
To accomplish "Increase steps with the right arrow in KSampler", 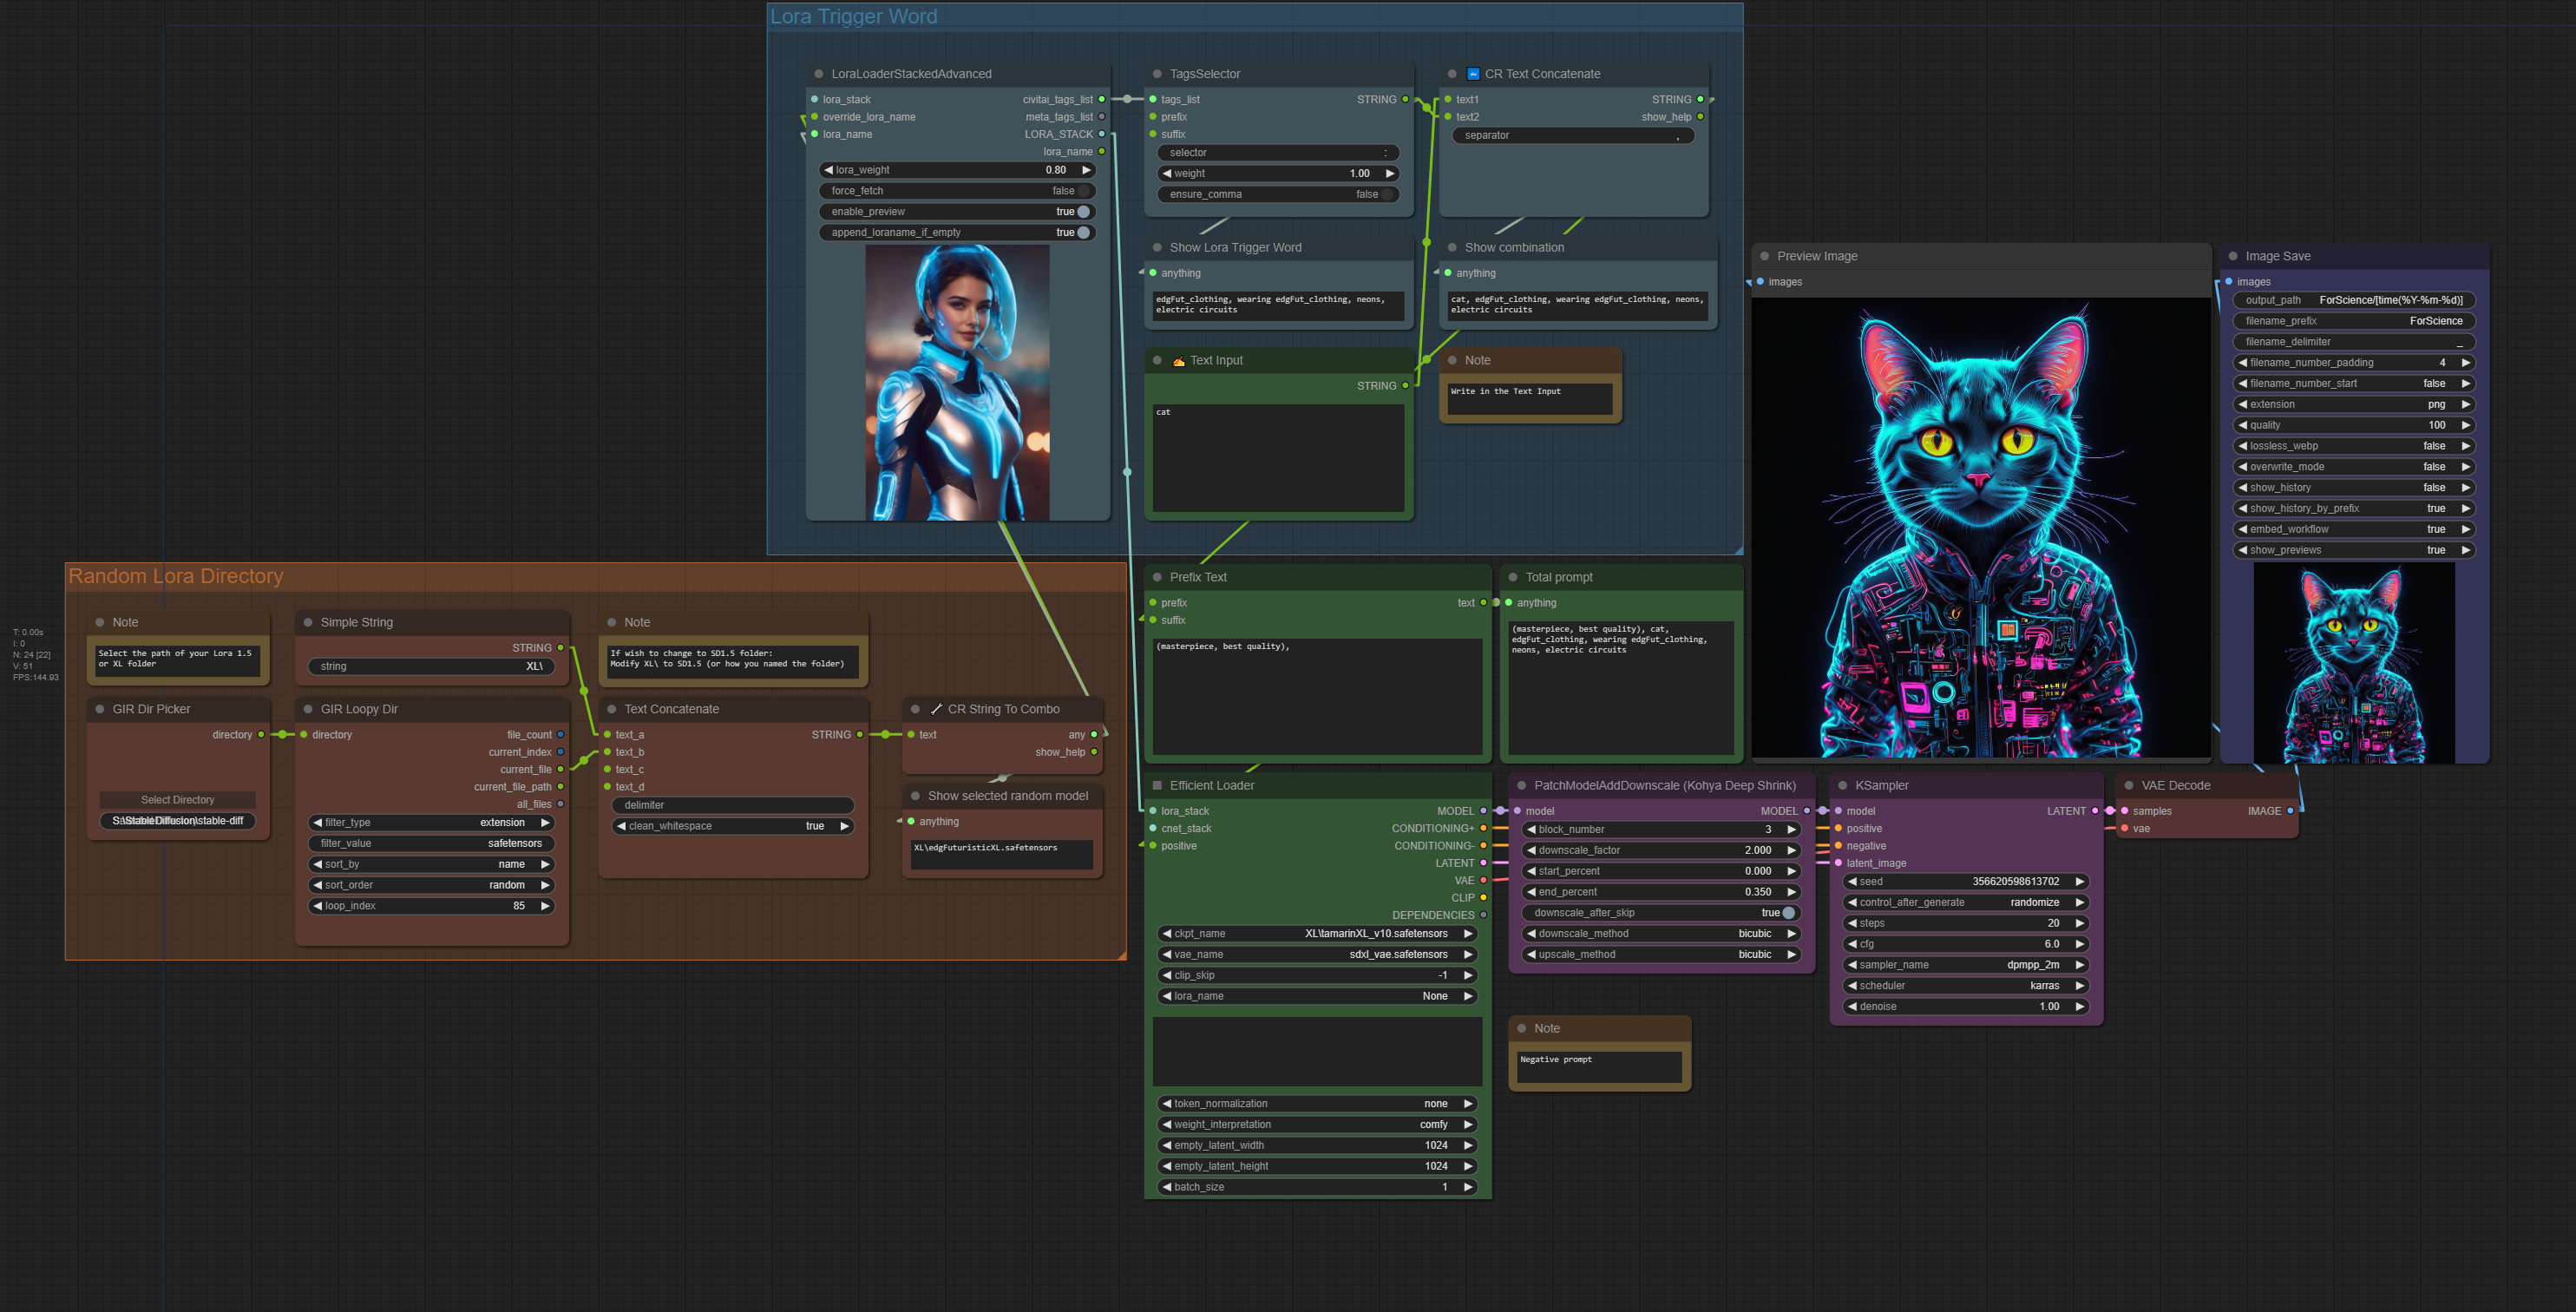I will (x=2079, y=923).
